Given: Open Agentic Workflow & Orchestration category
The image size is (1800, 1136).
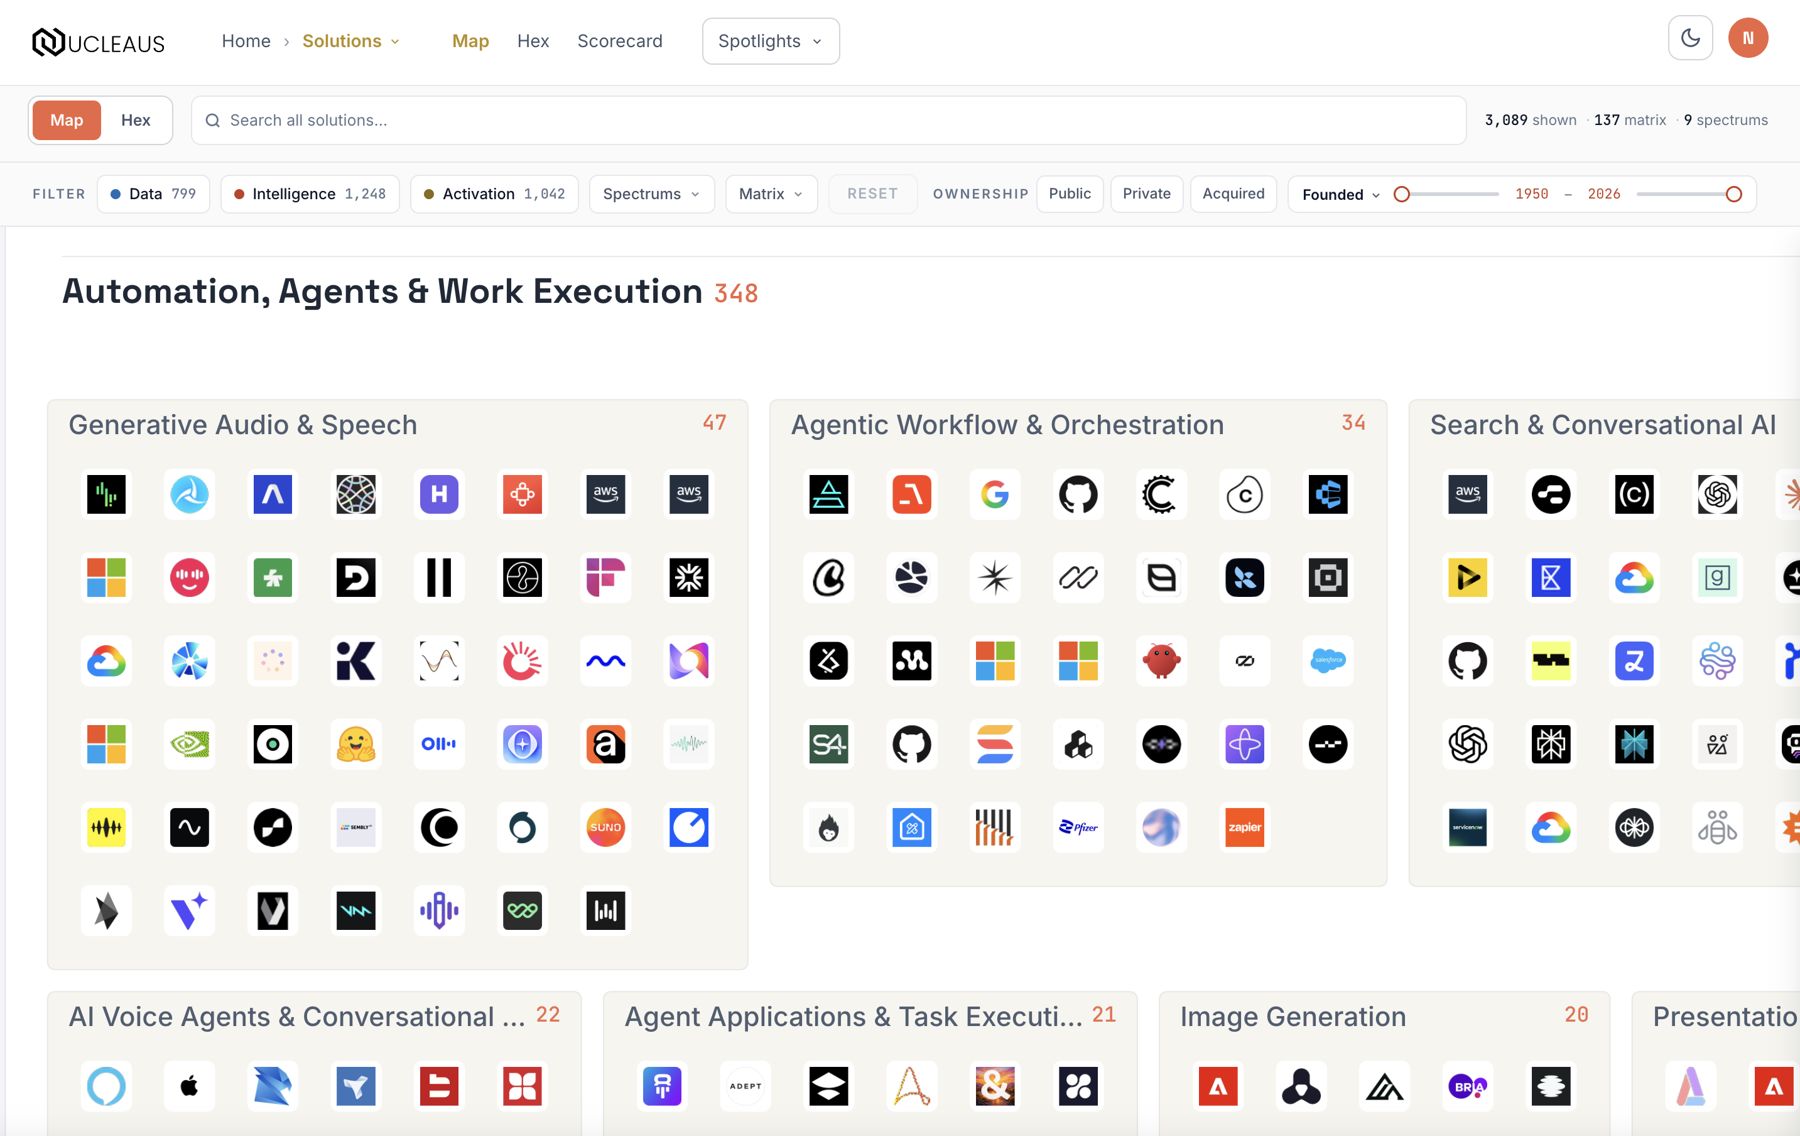Looking at the screenshot, I should point(1007,425).
